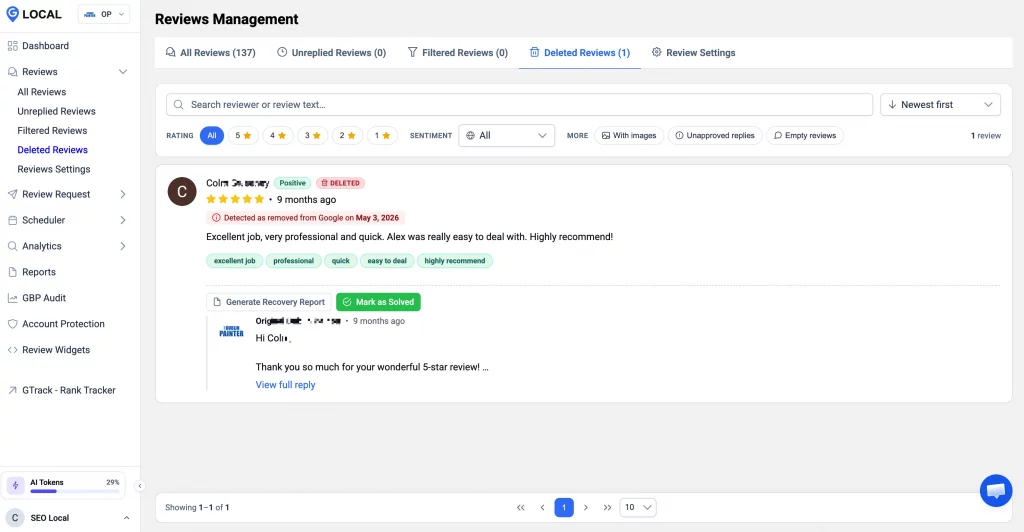Open Reviews Settings in sidebar
Viewport: 1024px width, 532px height.
tap(54, 169)
